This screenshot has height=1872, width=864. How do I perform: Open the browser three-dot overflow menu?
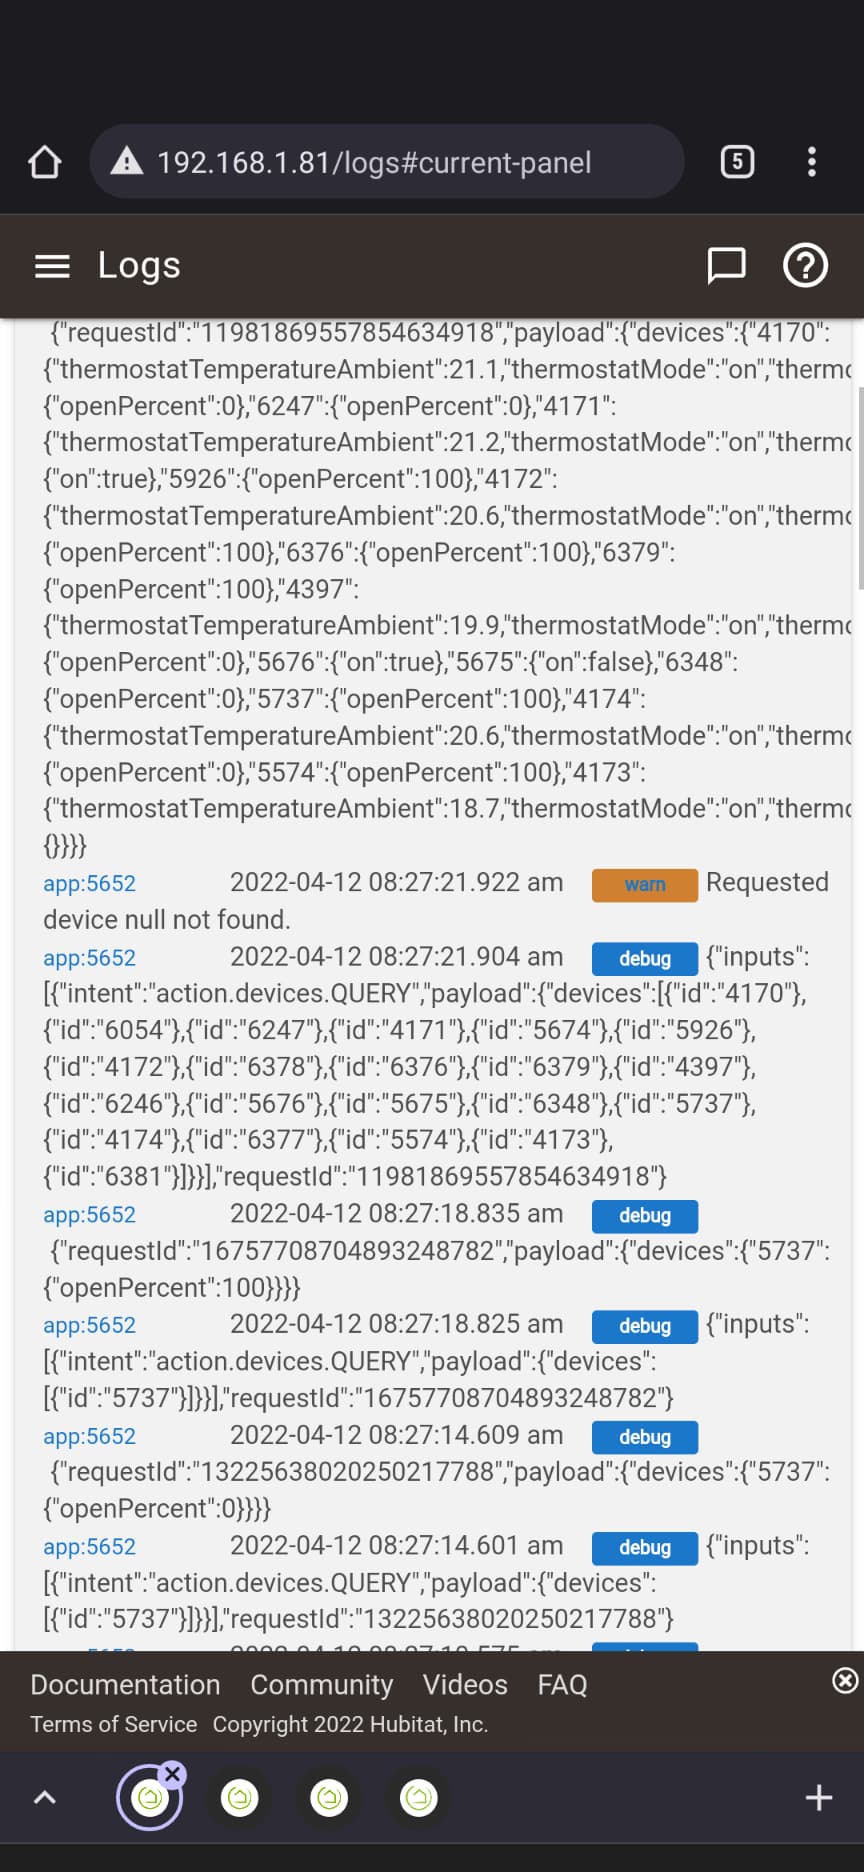812,162
